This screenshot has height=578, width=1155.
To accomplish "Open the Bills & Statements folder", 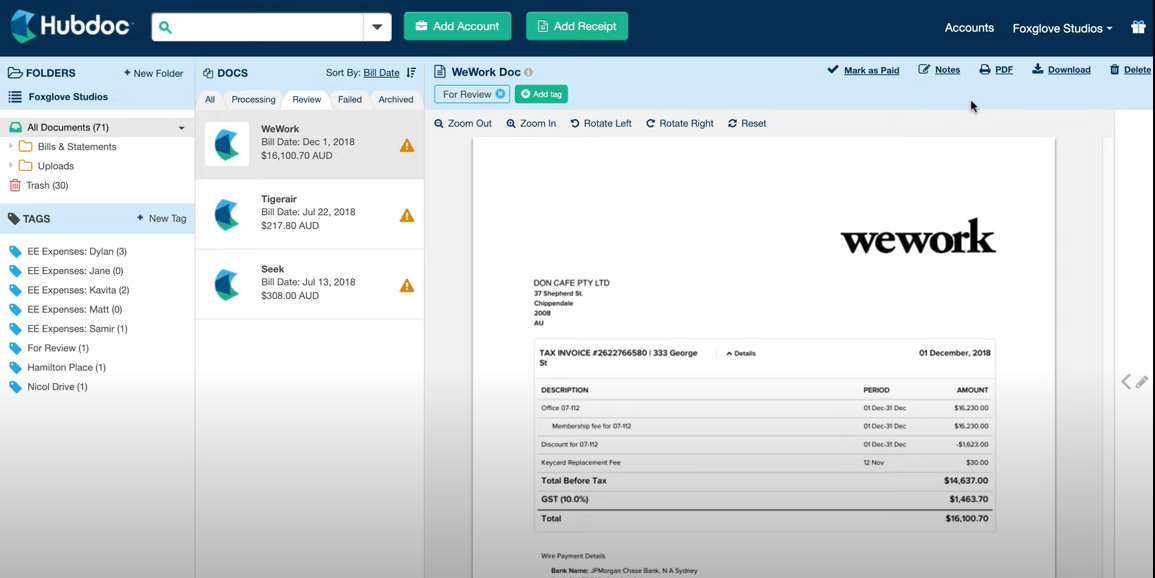I will (77, 147).
